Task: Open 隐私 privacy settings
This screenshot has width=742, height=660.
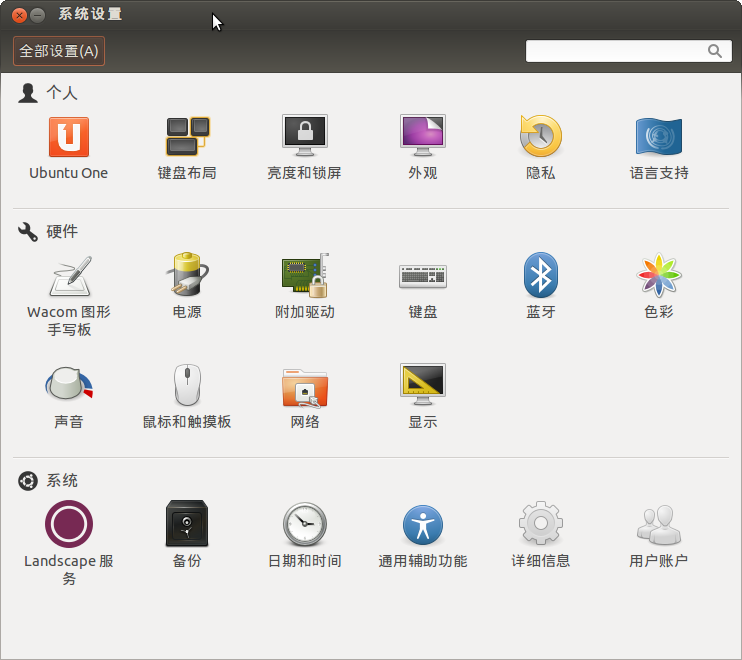Action: 540,148
